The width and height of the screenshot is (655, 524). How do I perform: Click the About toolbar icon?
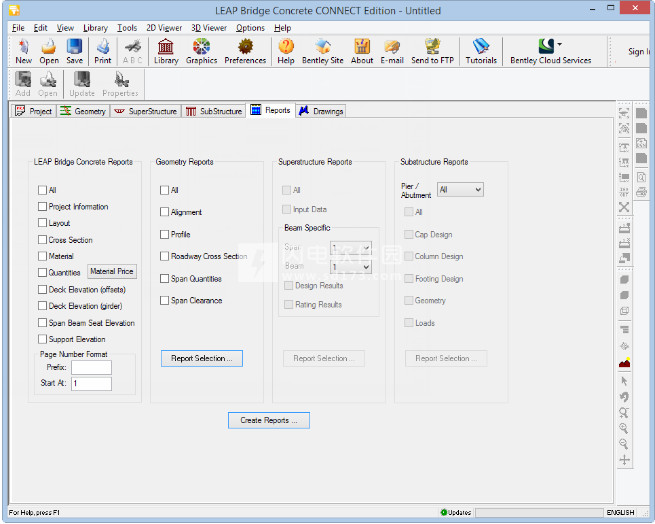[x=362, y=51]
